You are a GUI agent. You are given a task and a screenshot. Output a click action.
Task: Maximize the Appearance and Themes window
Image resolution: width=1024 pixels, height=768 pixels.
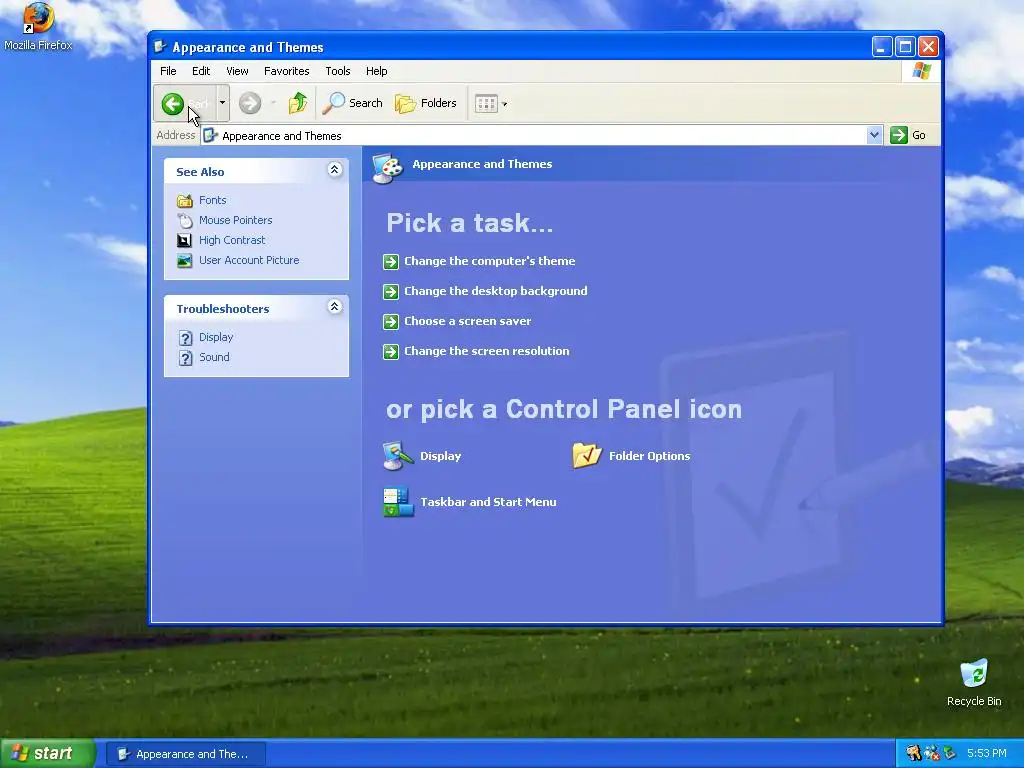coord(905,46)
